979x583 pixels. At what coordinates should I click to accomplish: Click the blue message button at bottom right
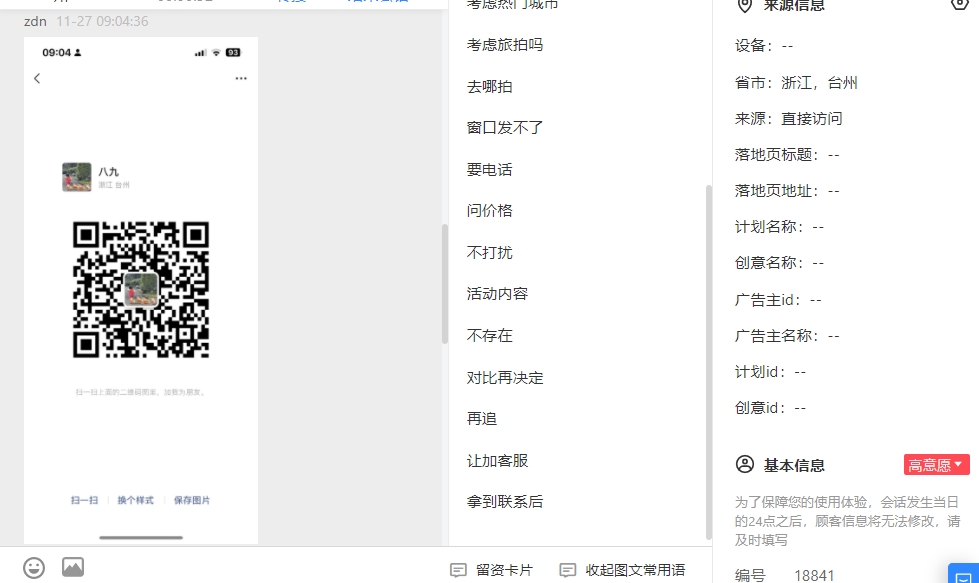(x=963, y=574)
